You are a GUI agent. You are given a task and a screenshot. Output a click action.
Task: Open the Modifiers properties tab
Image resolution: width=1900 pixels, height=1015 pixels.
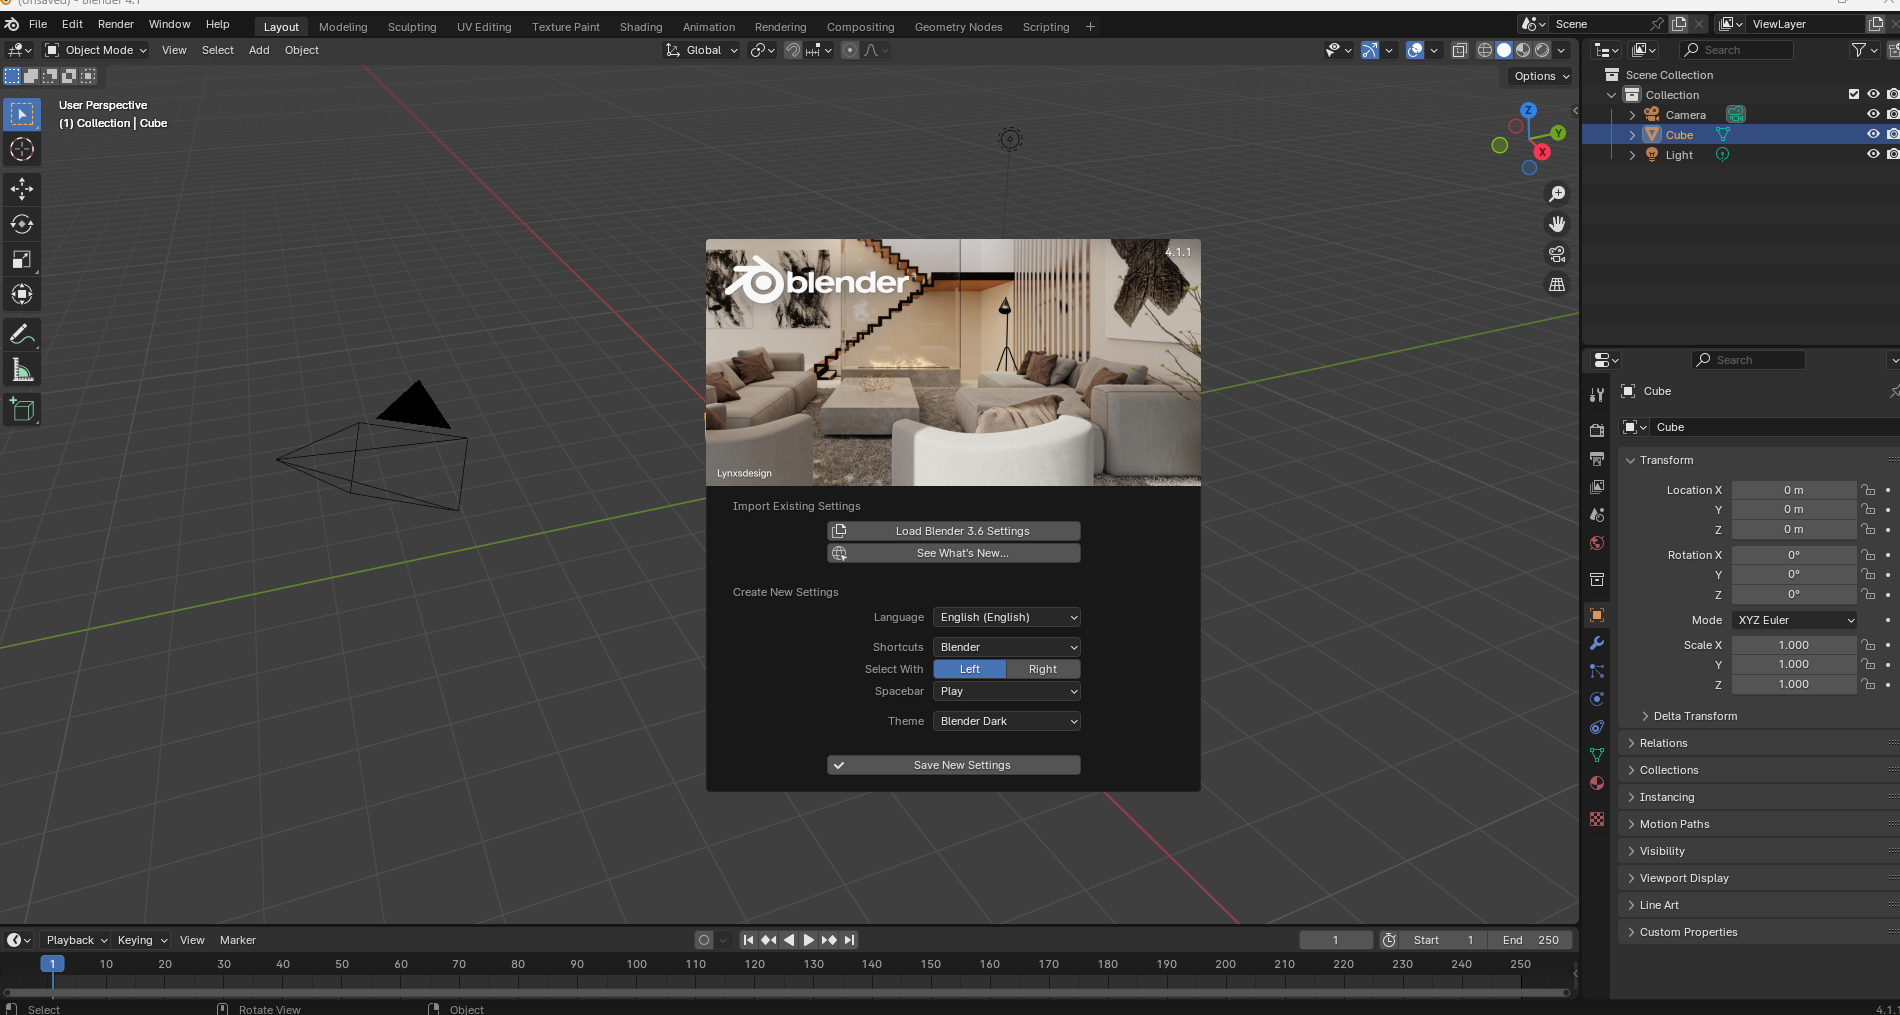[x=1597, y=643]
